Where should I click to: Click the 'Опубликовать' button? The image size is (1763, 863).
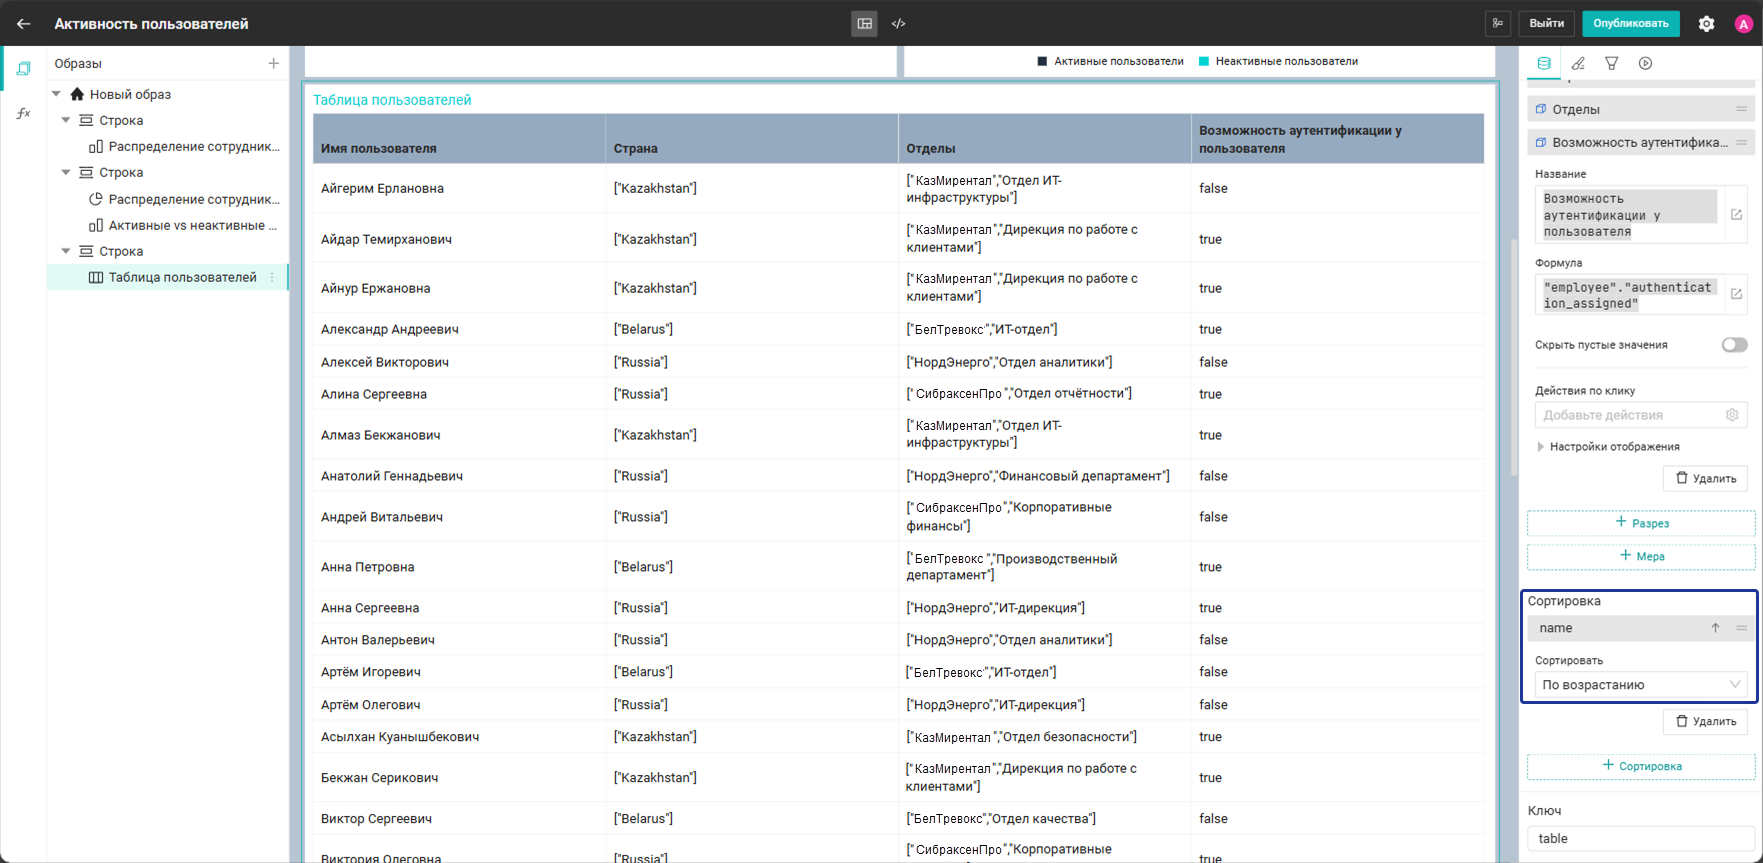pyautogui.click(x=1631, y=23)
